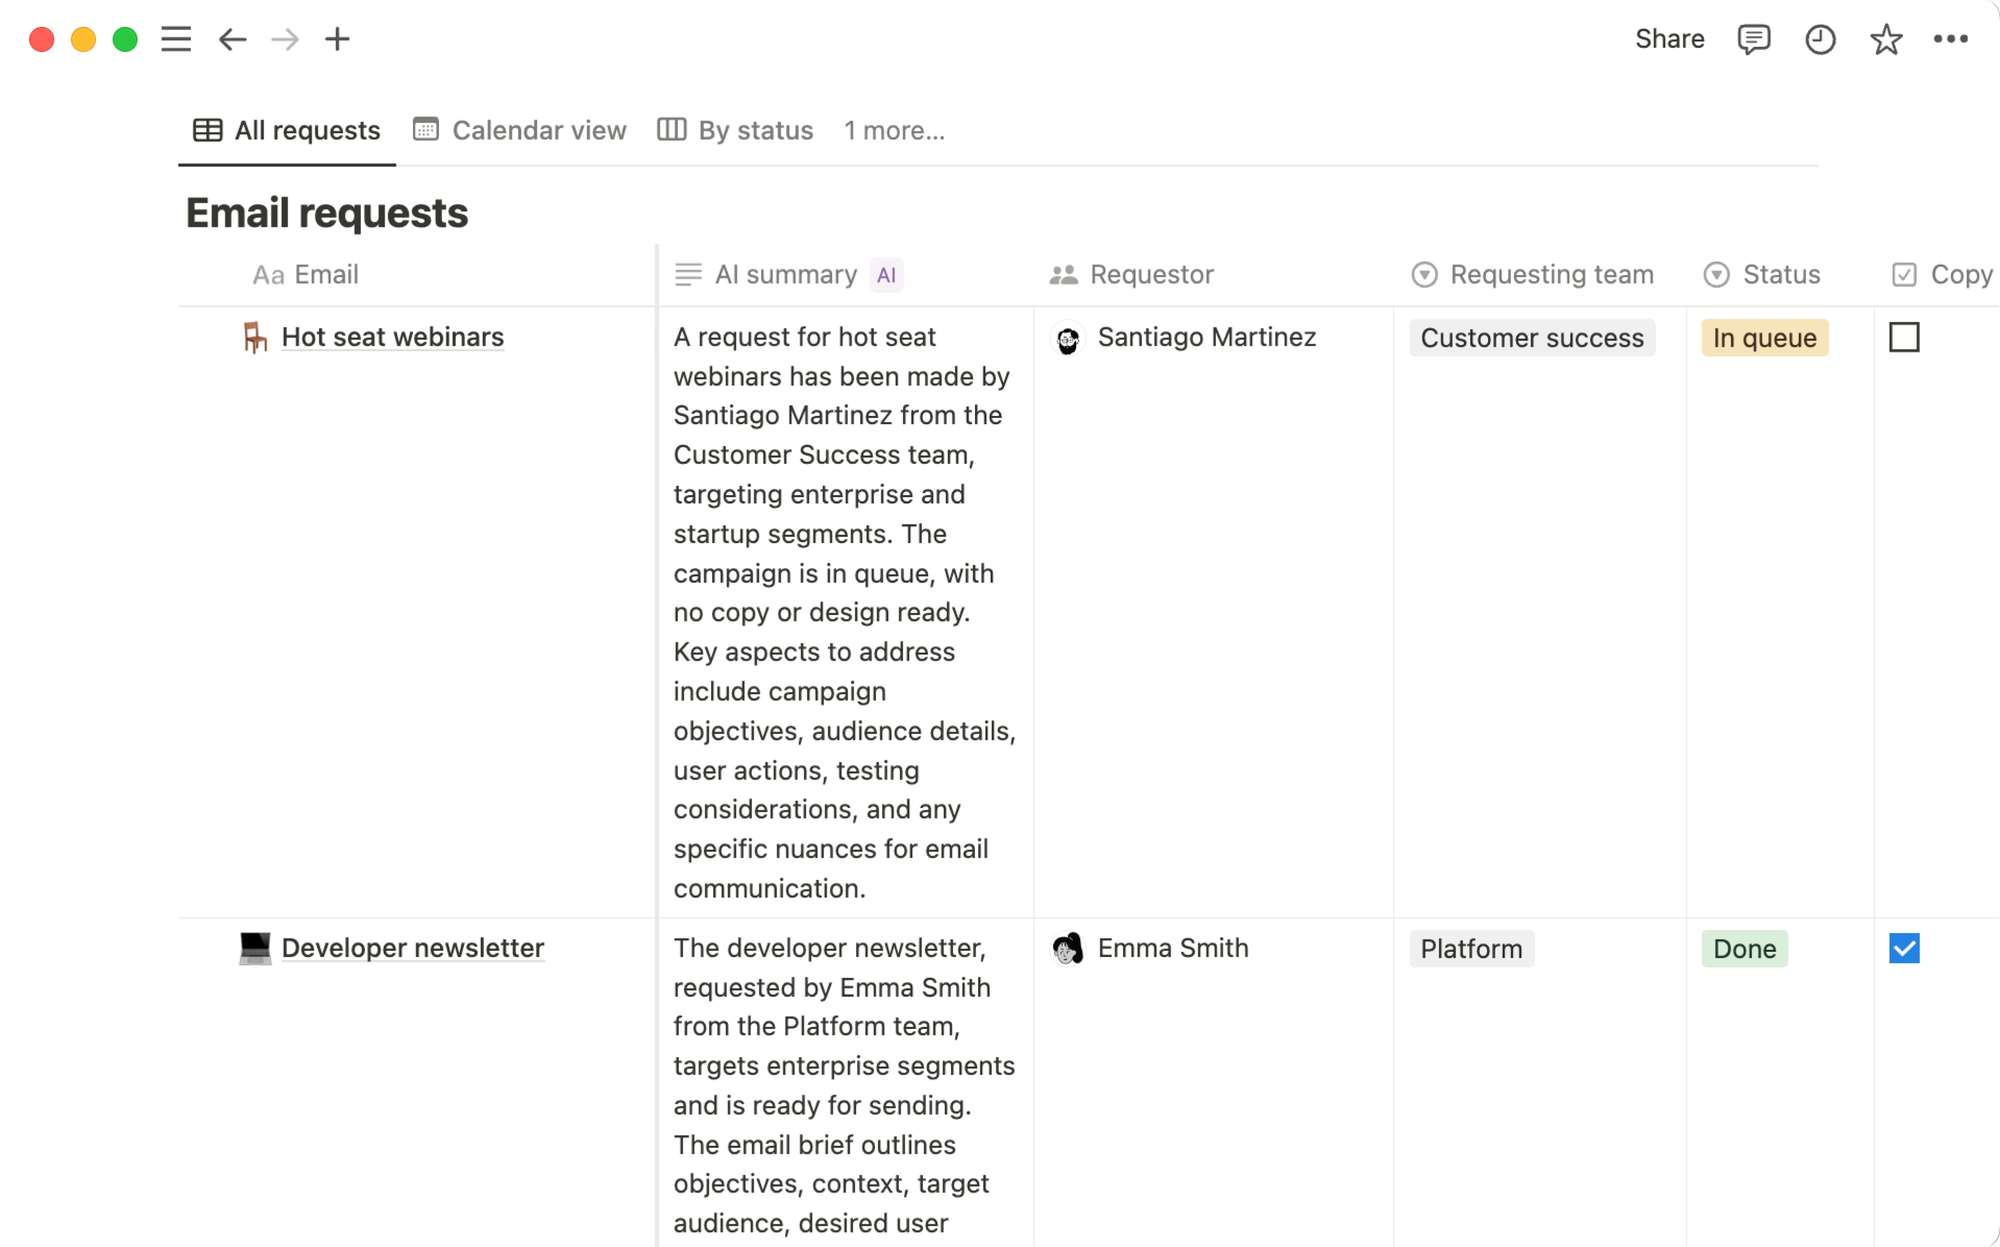The width and height of the screenshot is (2000, 1247).
Task: Open a new tab with the plus icon
Action: pos(336,39)
